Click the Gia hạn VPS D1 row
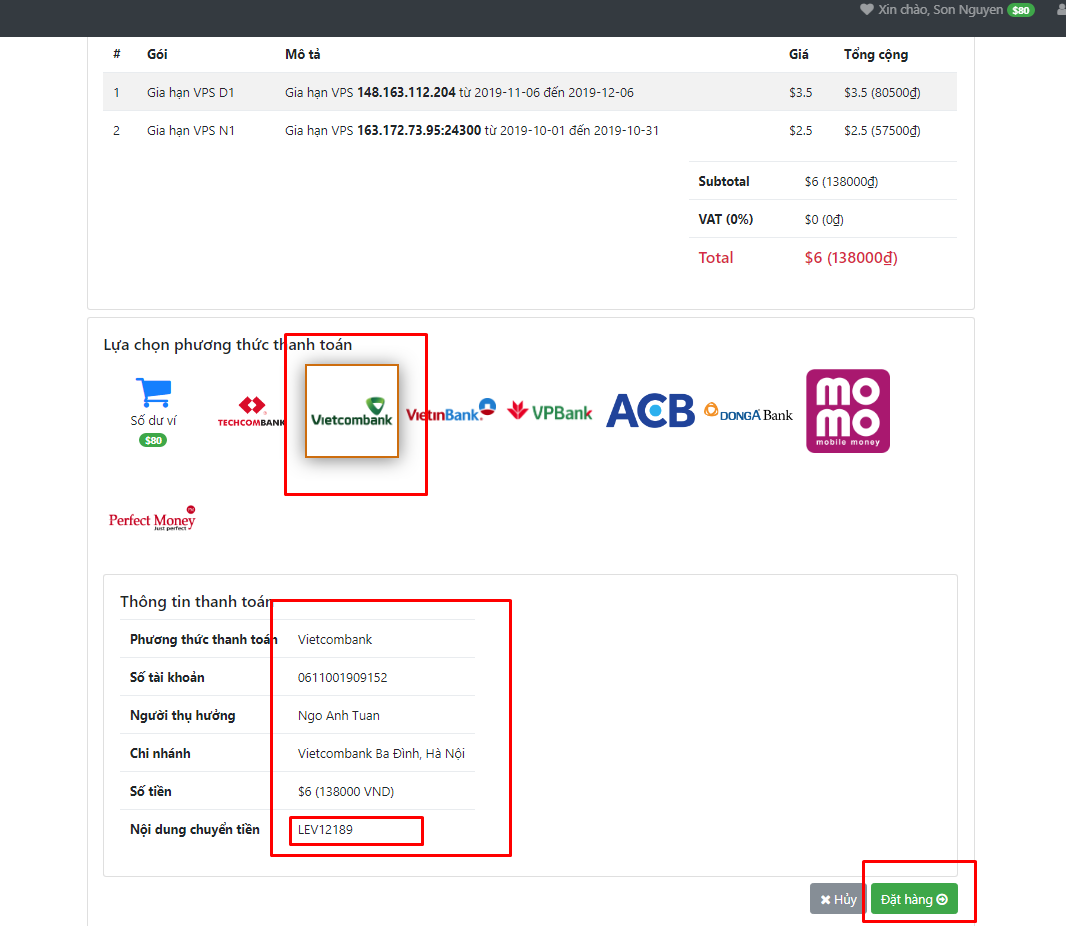 point(190,92)
